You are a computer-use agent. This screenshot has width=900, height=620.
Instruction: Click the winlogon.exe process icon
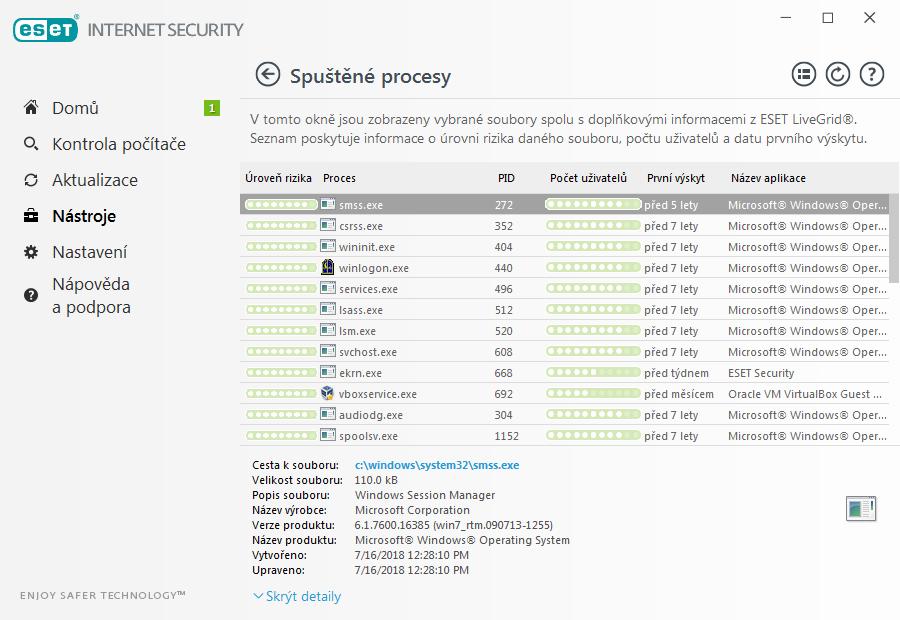328,267
